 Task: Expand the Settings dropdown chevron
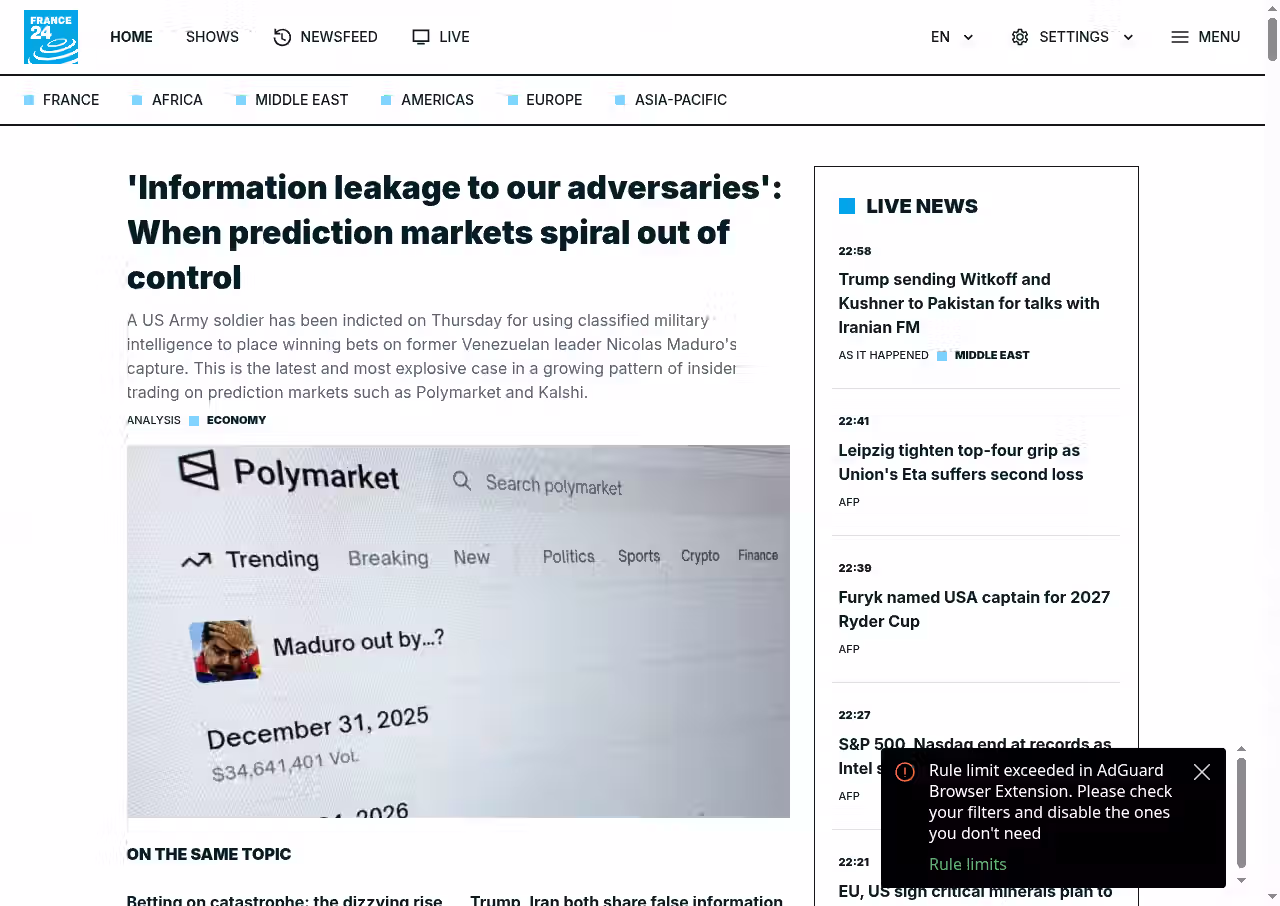tap(1128, 37)
